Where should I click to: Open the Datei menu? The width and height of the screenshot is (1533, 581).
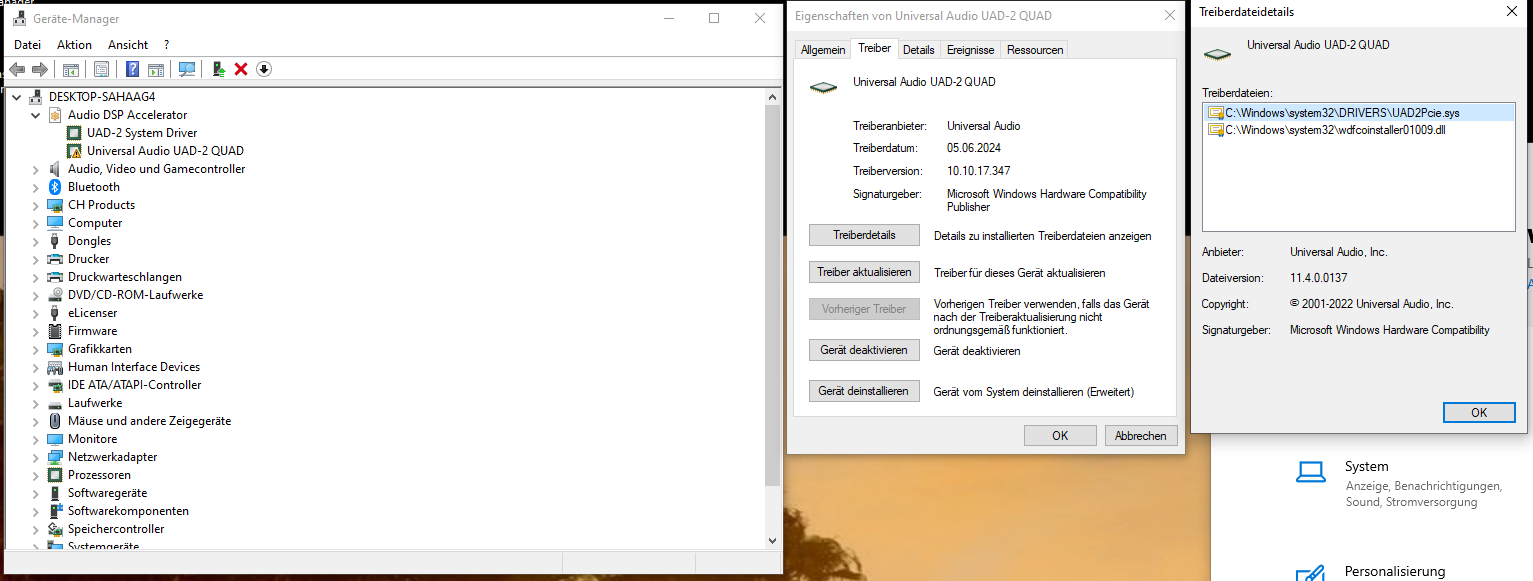pyautogui.click(x=27, y=45)
